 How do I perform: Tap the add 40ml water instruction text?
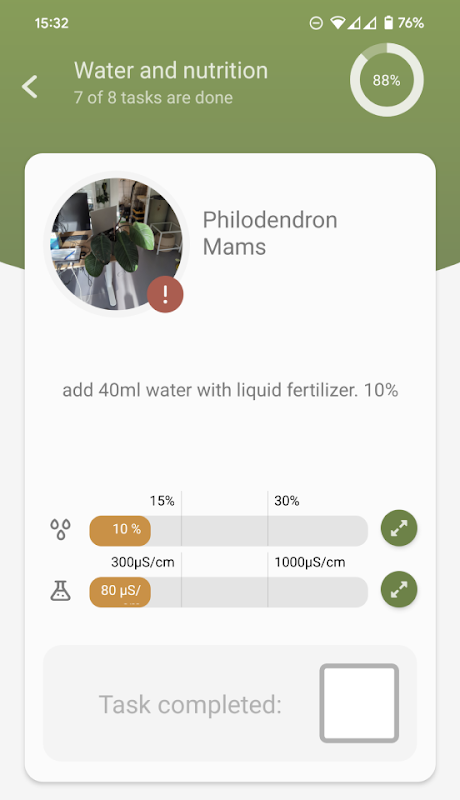(x=230, y=390)
